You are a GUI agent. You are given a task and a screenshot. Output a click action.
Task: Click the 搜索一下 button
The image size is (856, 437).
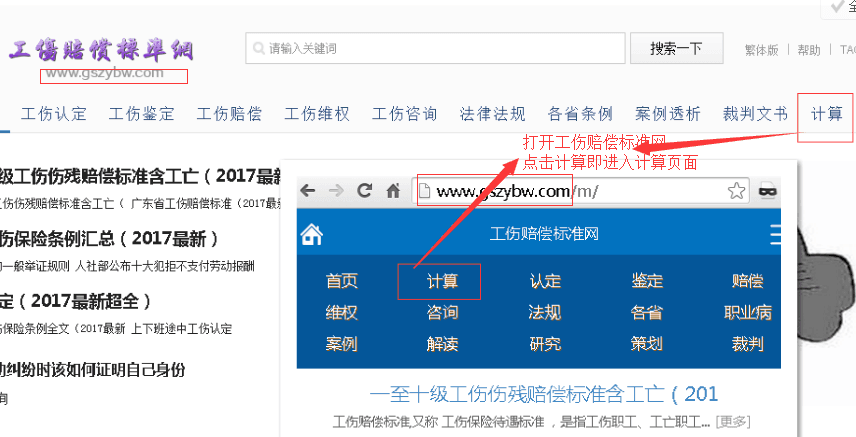coord(676,48)
